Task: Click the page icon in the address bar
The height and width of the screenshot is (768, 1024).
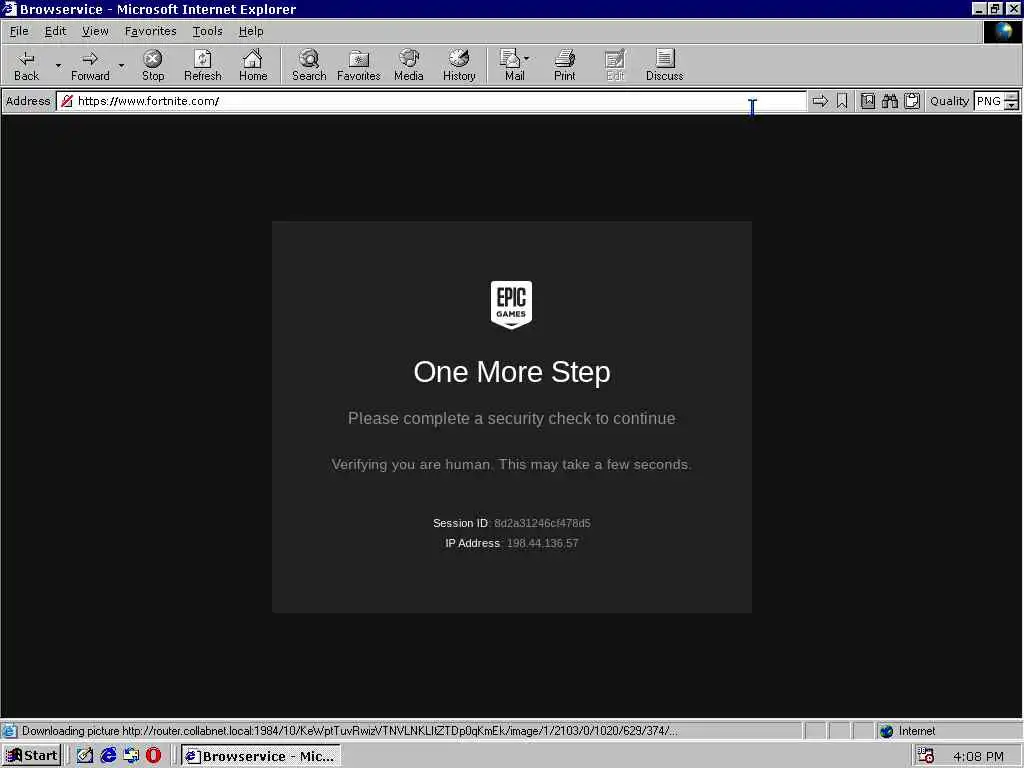Action: [x=67, y=101]
